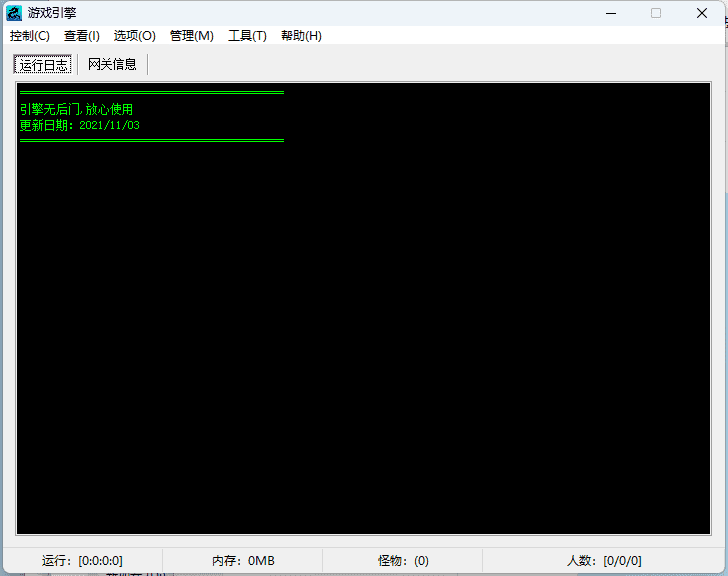Minimize the 游戏引擎 window
Viewport: 728px width, 576px height.
coord(611,13)
